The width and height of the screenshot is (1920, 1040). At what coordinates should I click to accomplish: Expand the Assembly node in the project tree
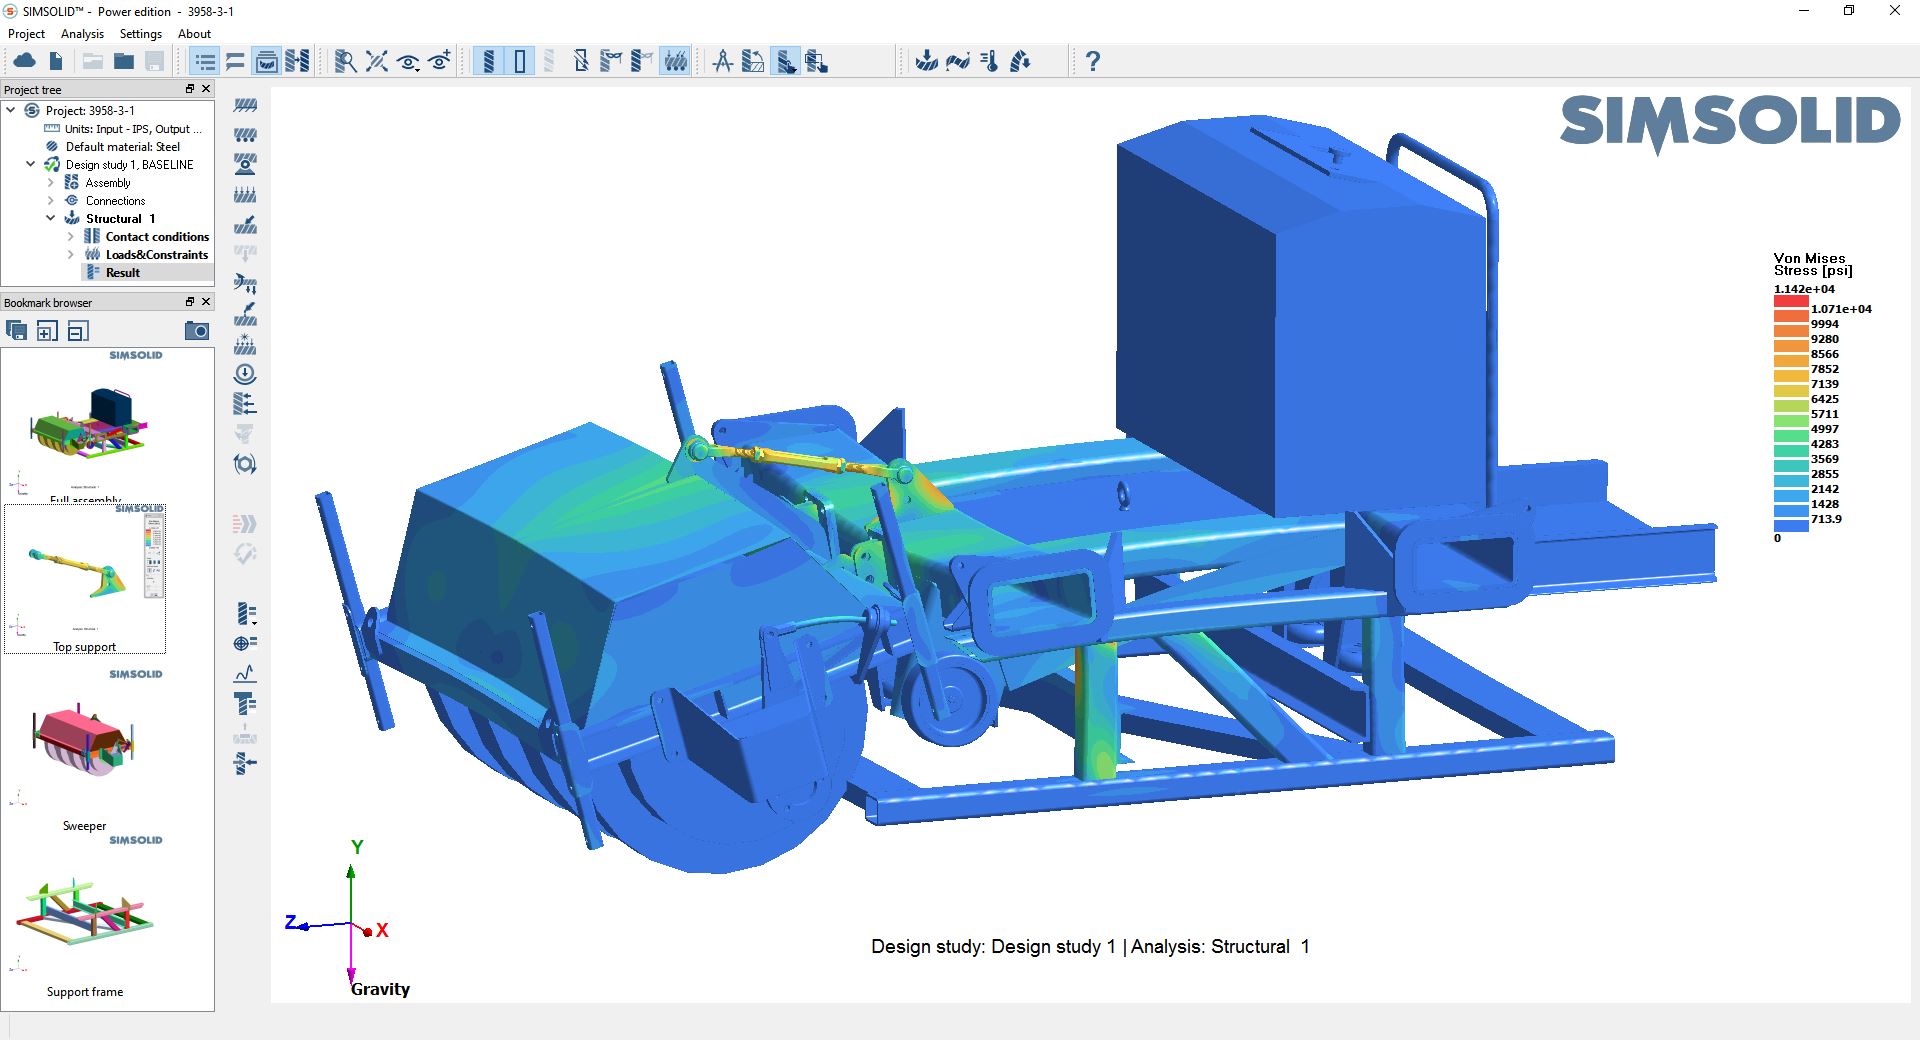pos(51,183)
